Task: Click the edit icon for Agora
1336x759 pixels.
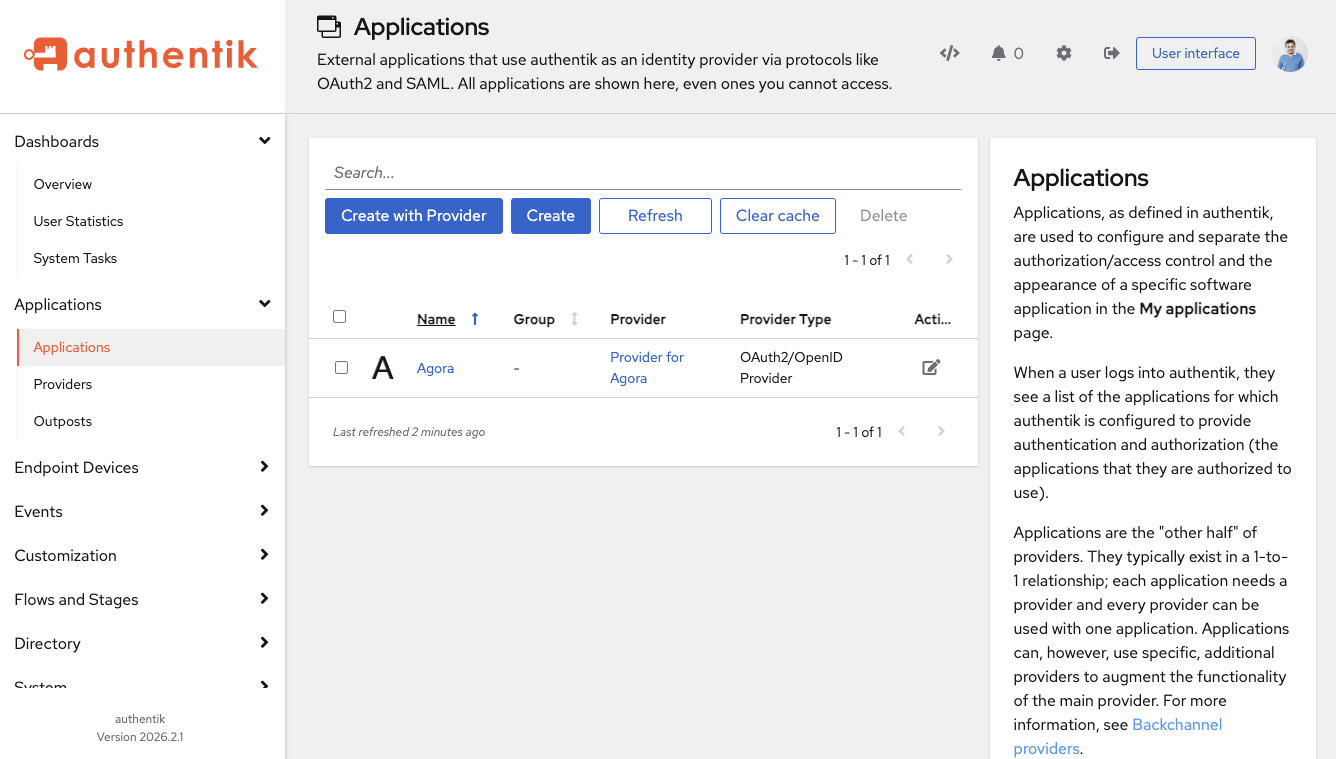Action: (x=930, y=367)
